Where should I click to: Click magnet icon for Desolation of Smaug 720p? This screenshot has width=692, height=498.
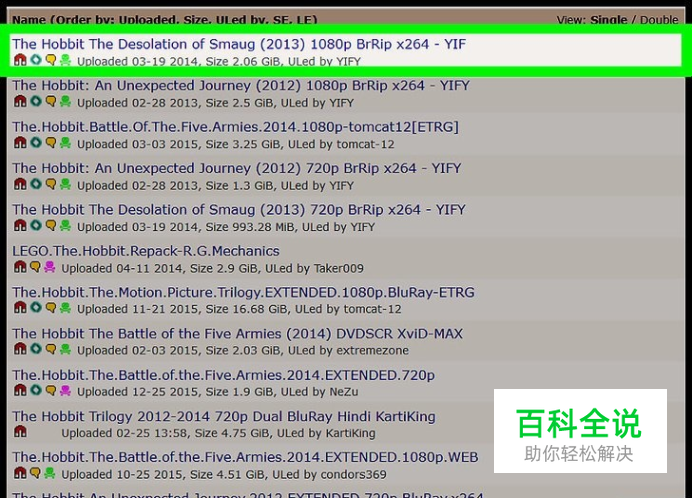click(20, 226)
